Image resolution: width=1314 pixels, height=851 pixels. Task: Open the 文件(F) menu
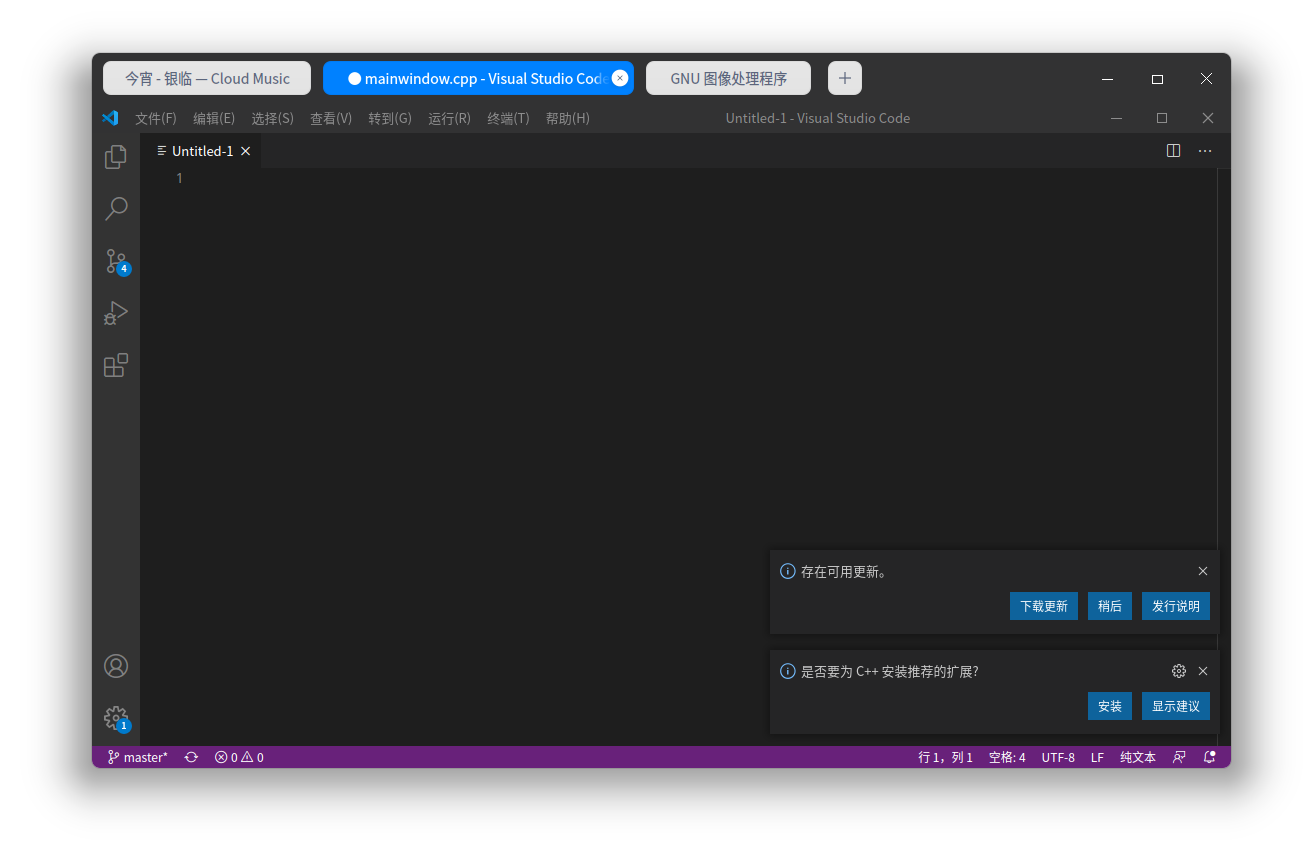tap(156, 118)
